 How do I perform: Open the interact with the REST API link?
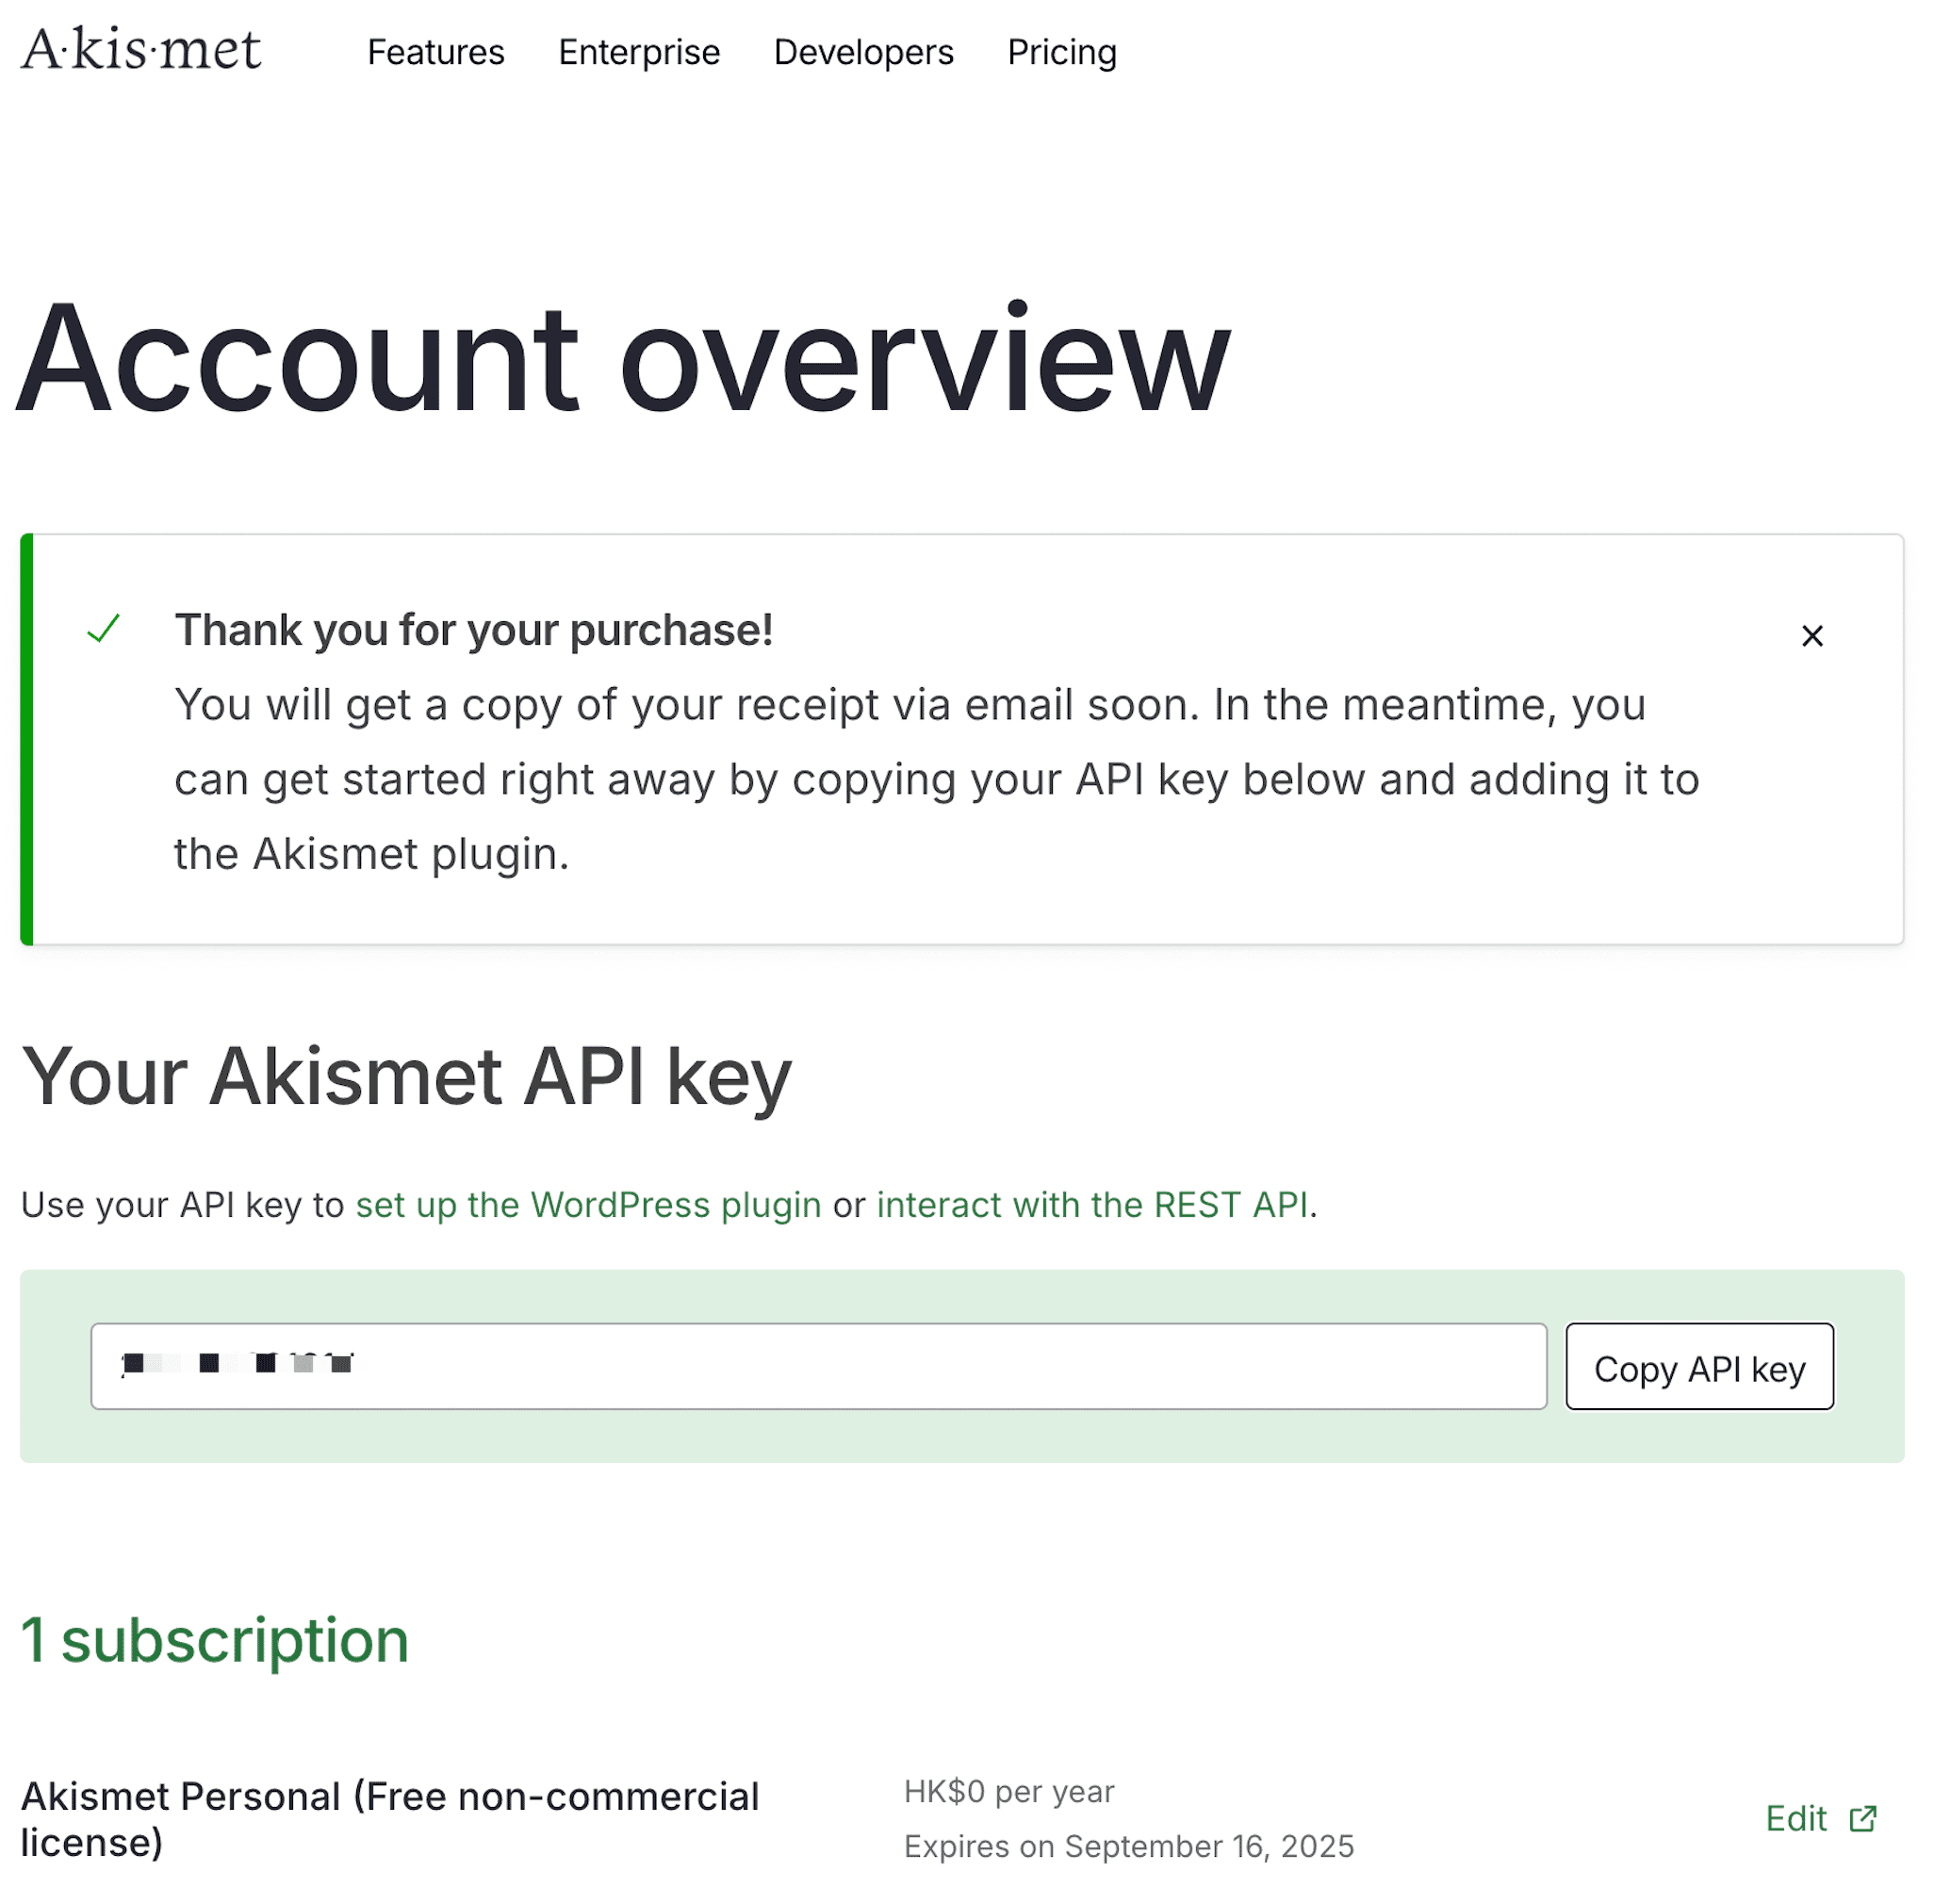point(1094,1205)
